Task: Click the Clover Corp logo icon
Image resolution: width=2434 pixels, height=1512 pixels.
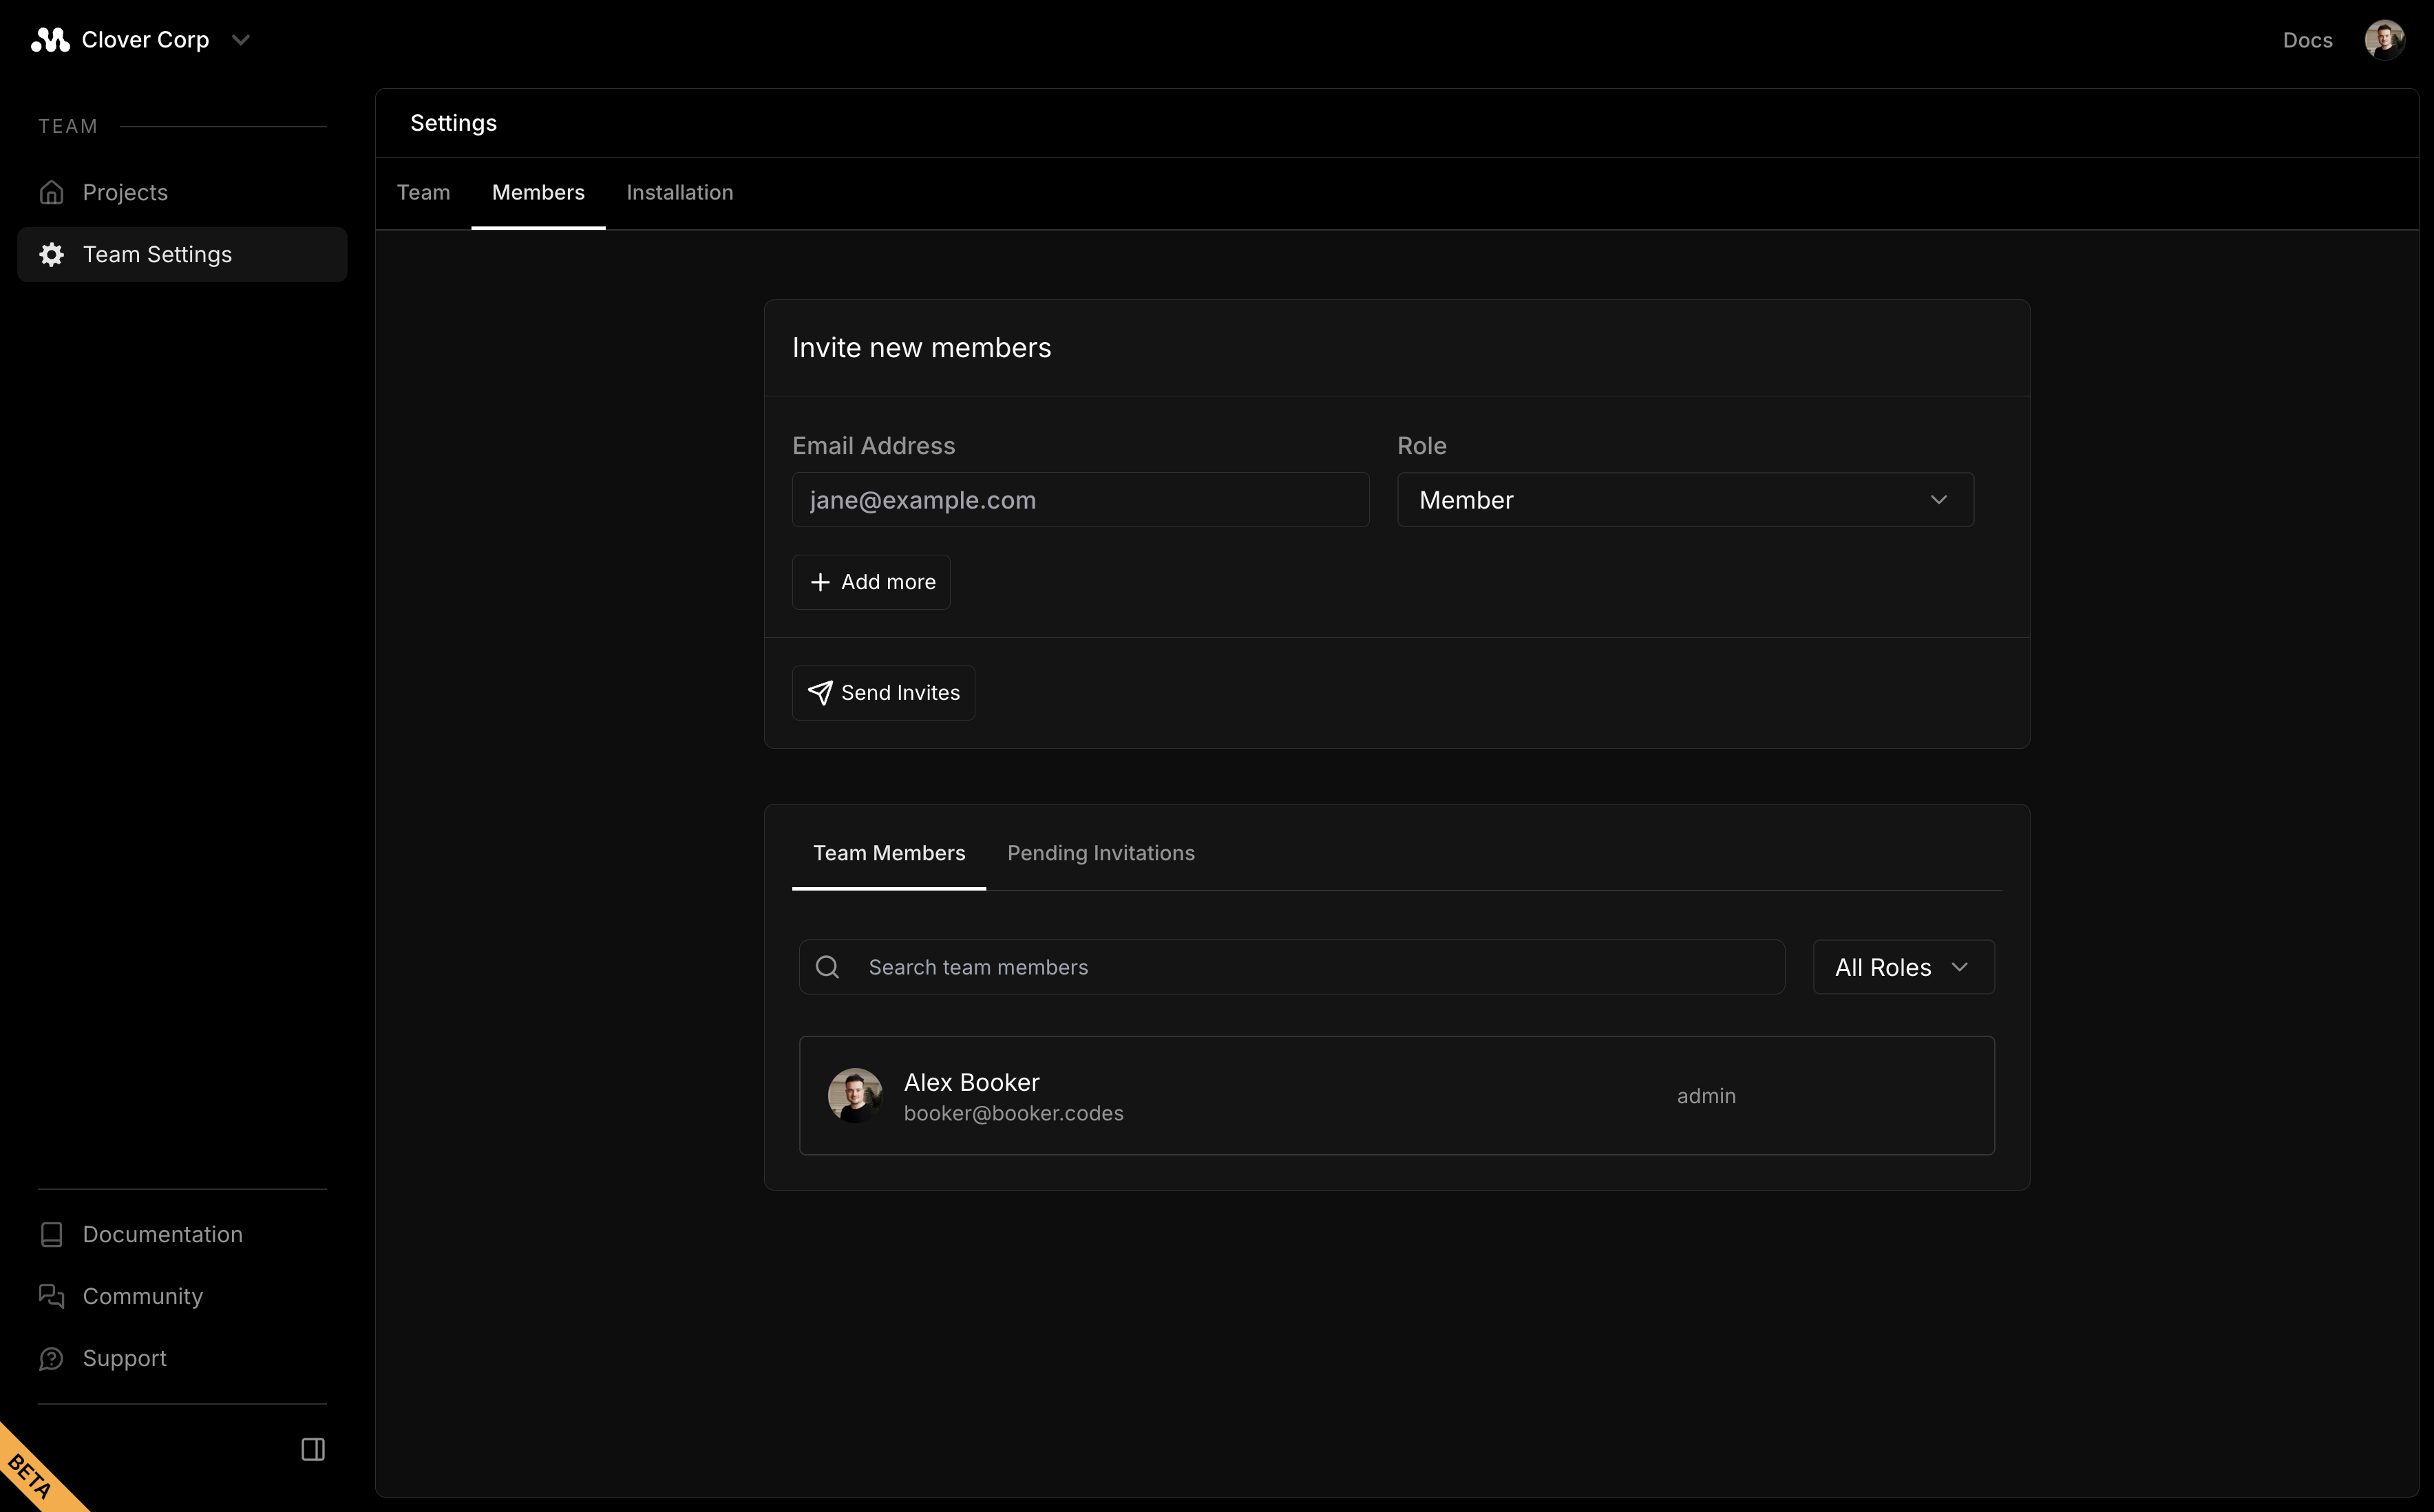Action: click(50, 40)
